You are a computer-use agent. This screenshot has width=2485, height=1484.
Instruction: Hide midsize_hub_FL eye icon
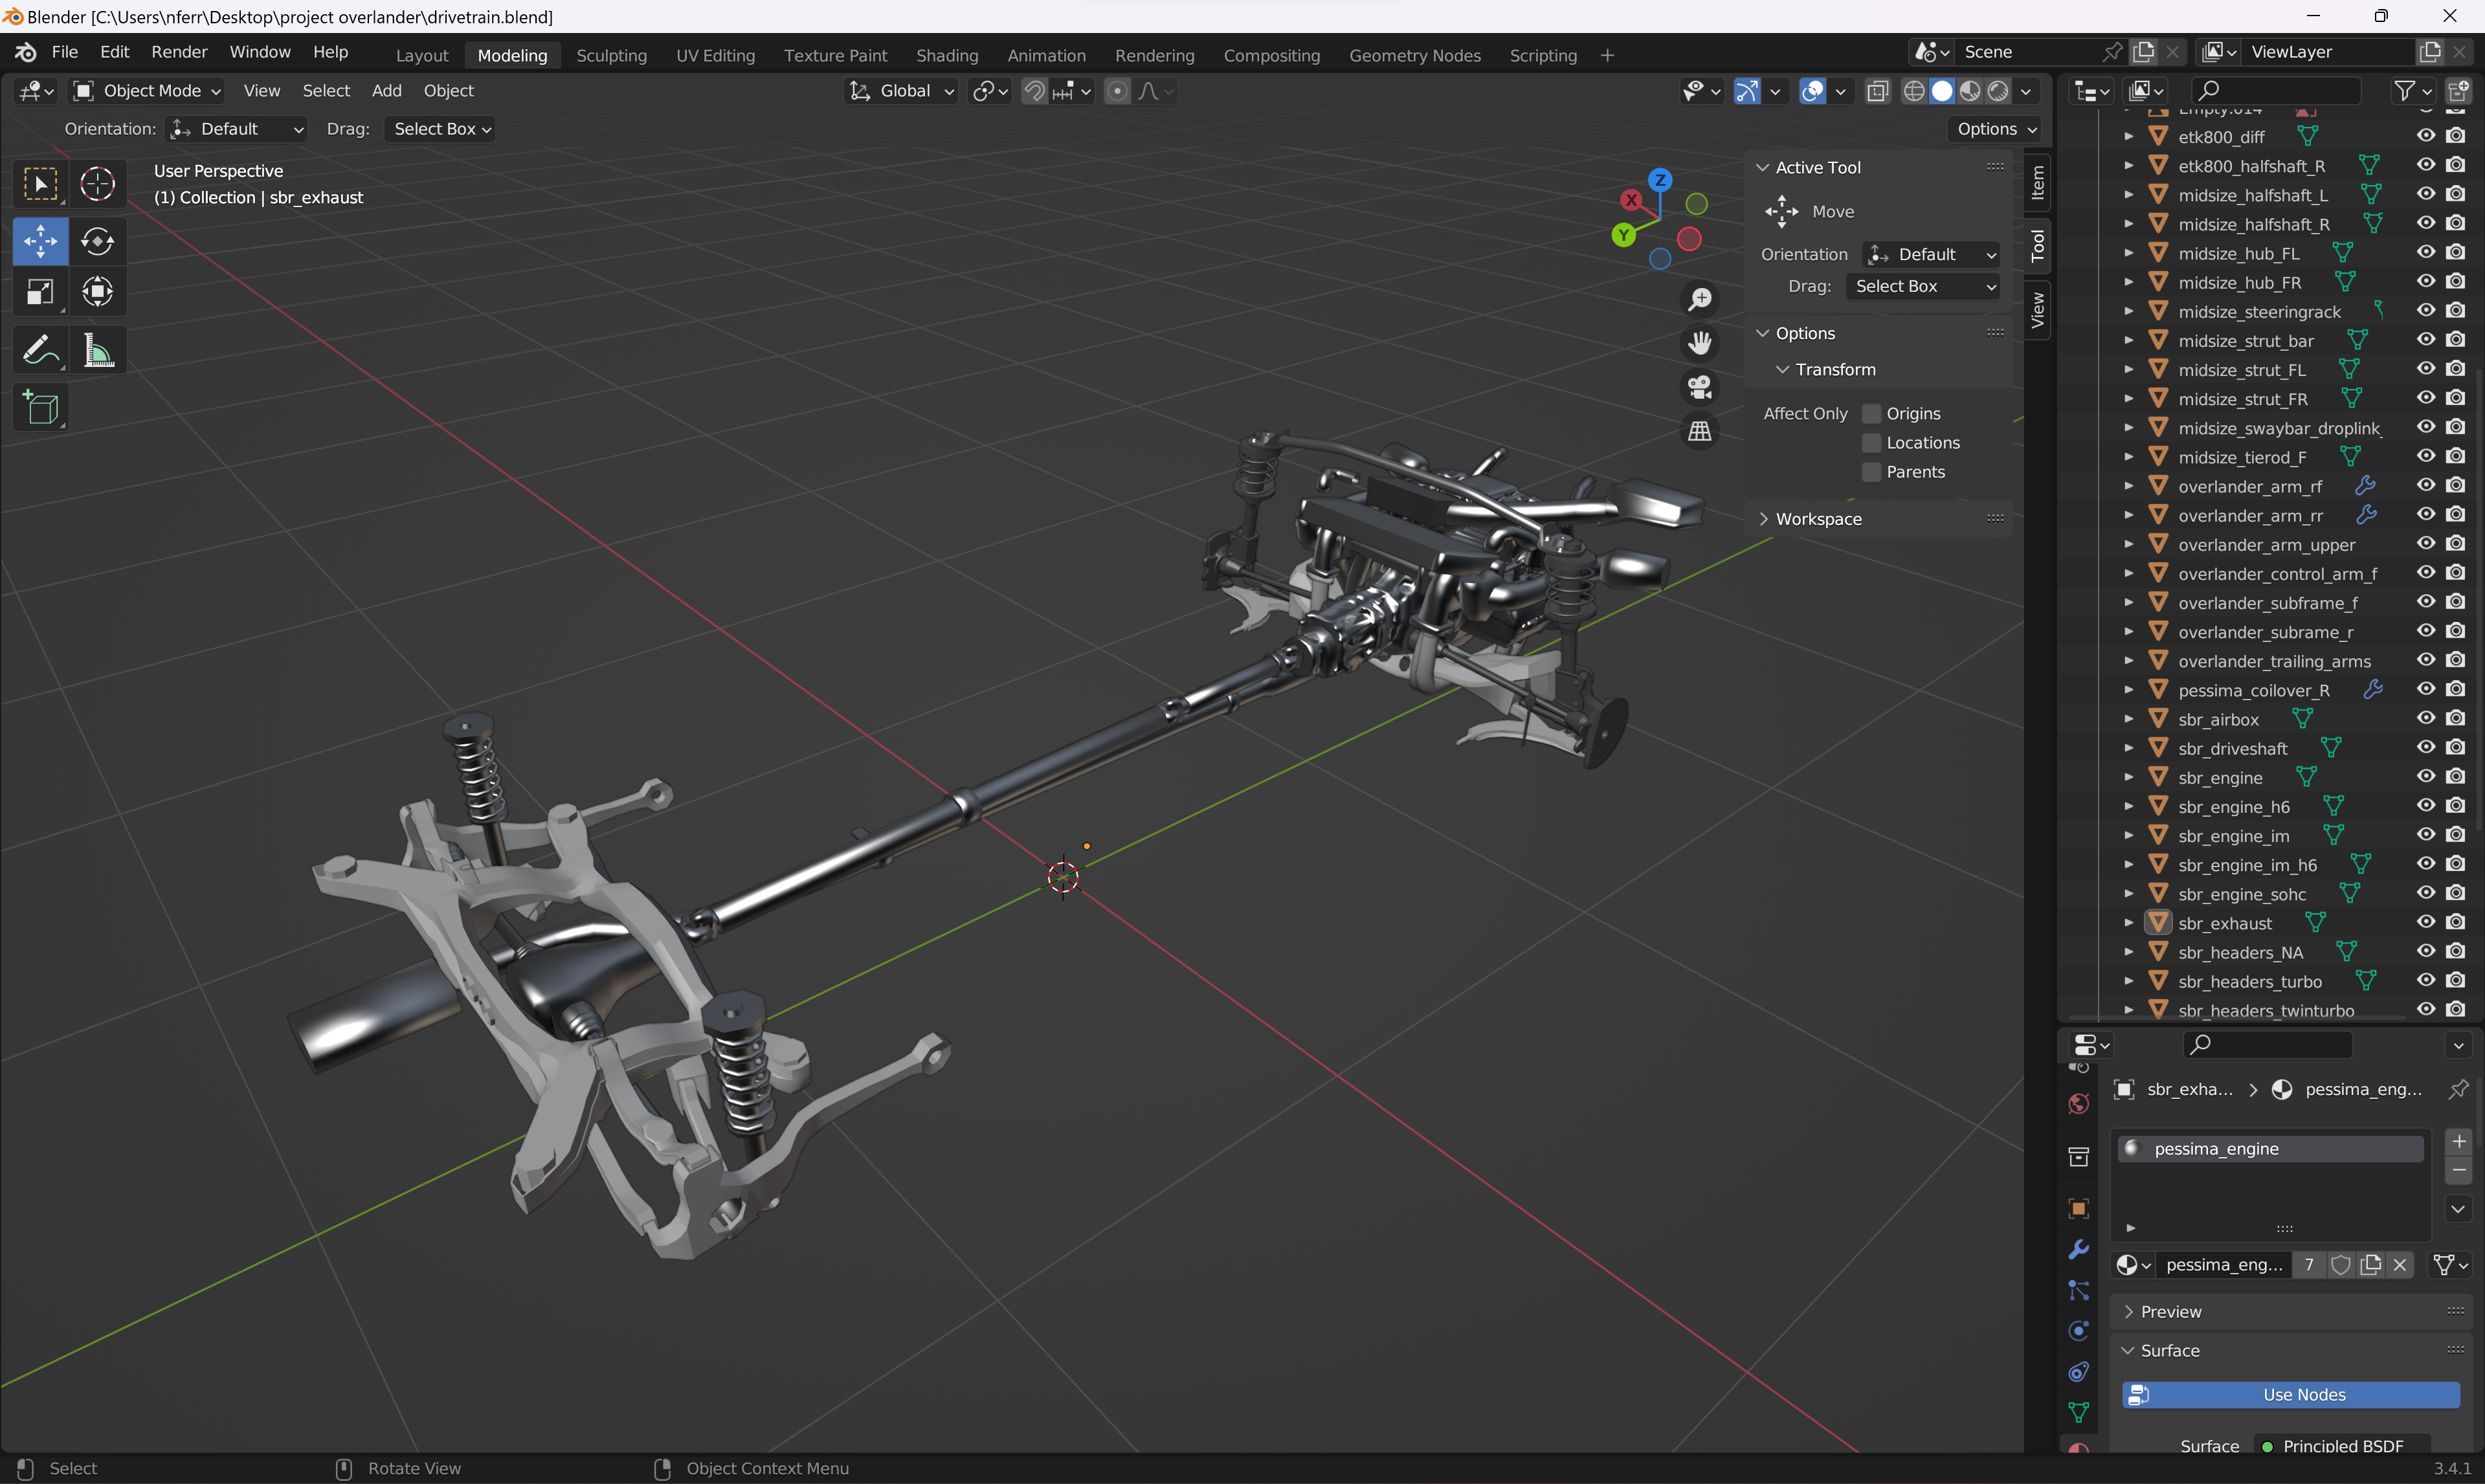[x=2426, y=253]
